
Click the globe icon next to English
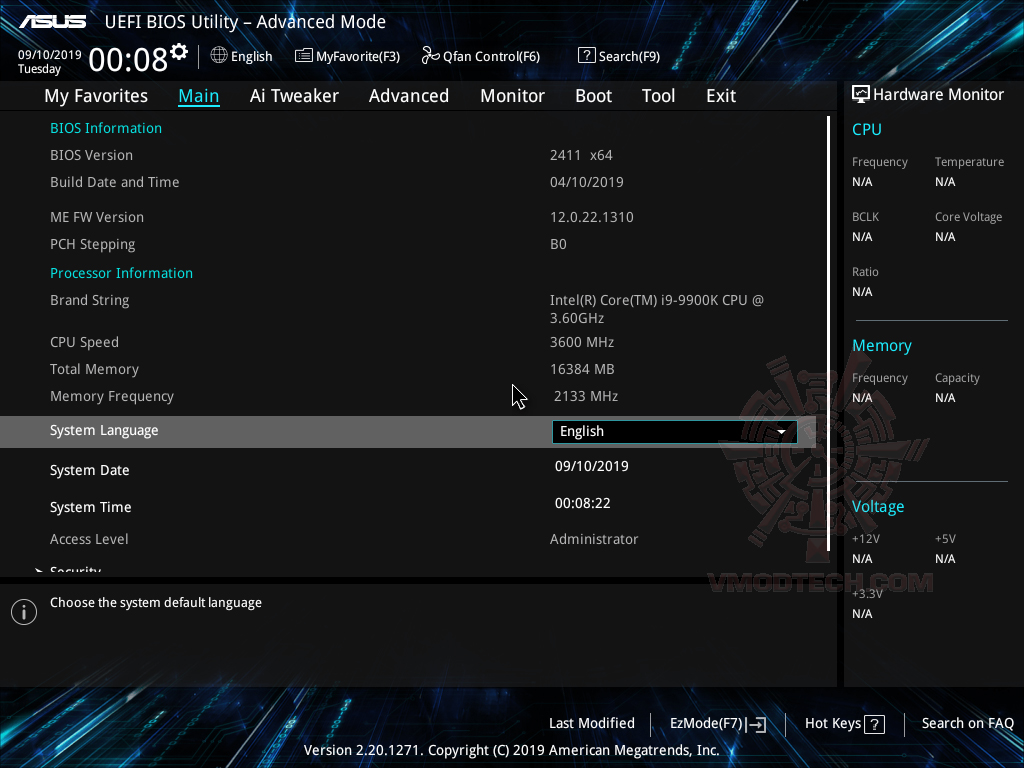218,56
